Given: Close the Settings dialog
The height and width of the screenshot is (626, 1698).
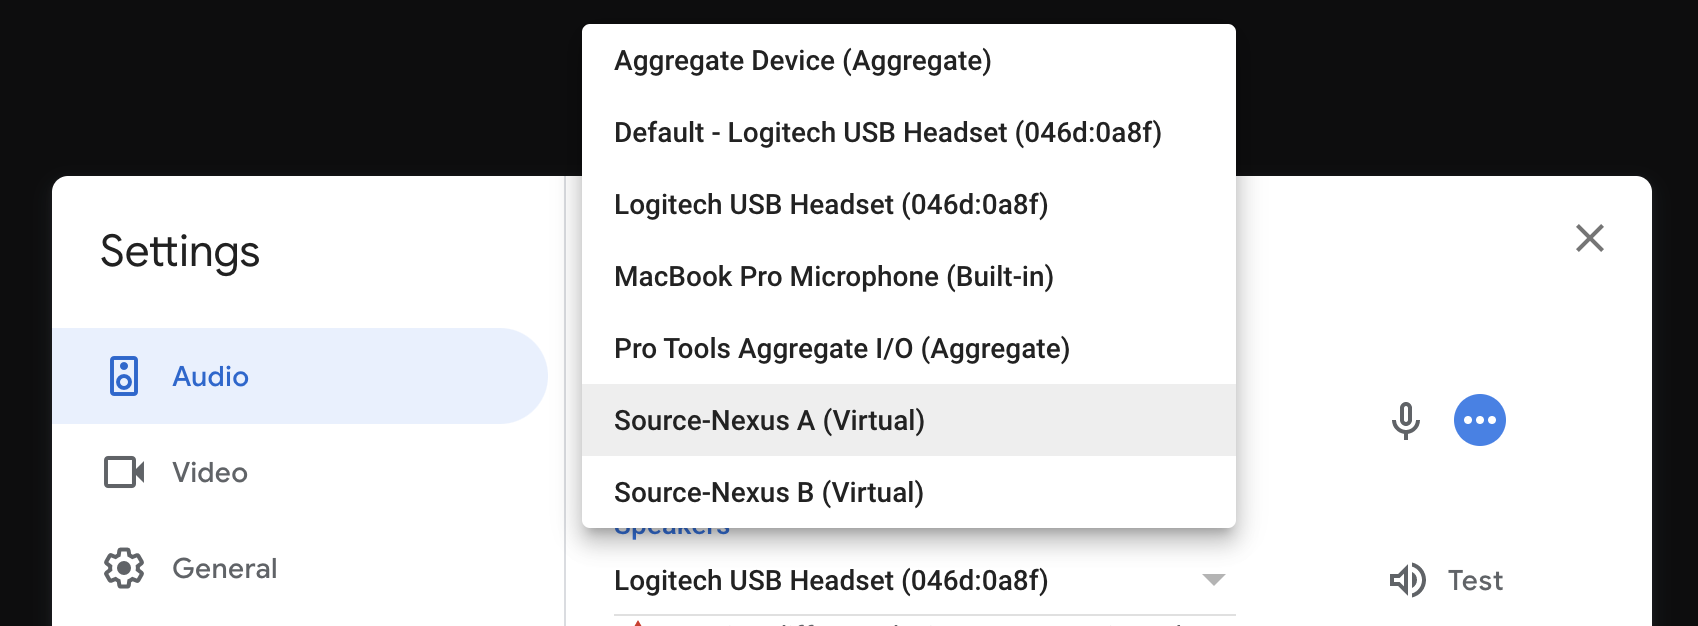Looking at the screenshot, I should click(1589, 238).
